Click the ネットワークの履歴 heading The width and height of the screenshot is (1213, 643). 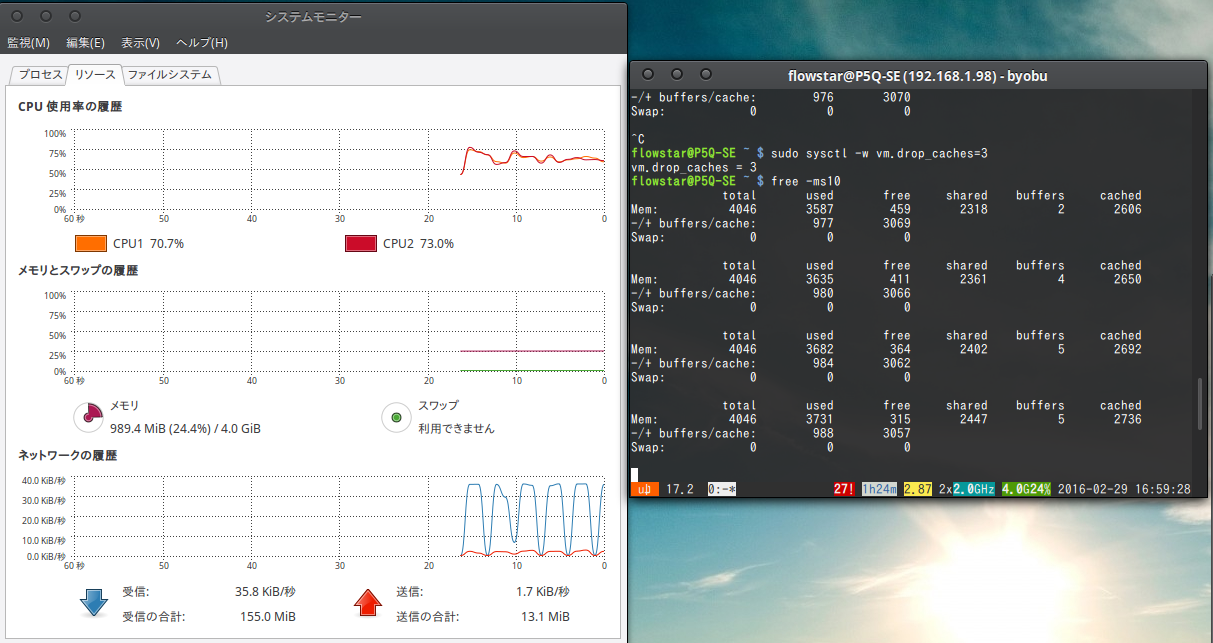pos(67,455)
